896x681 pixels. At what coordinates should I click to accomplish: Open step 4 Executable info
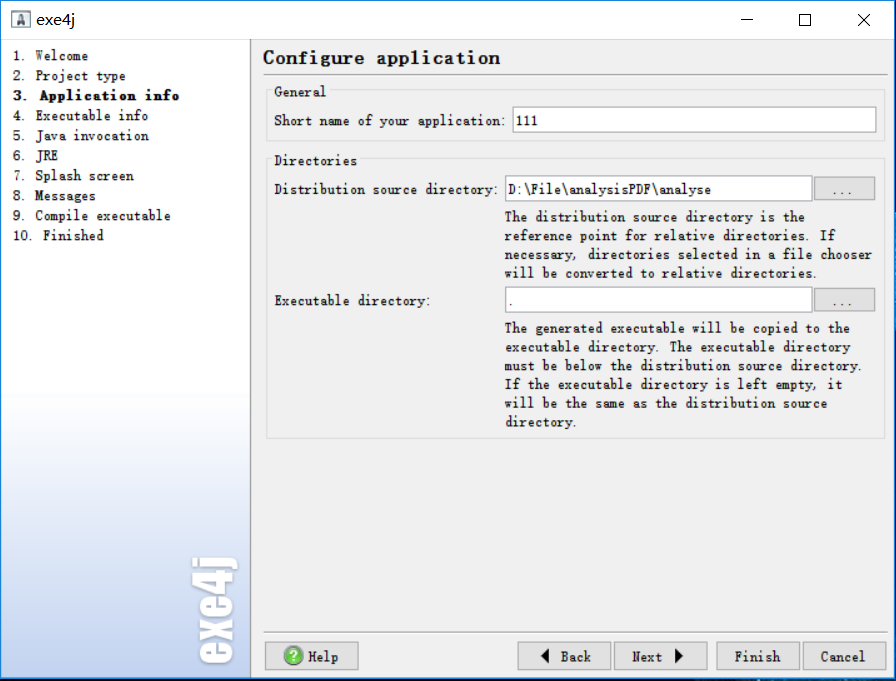point(81,115)
